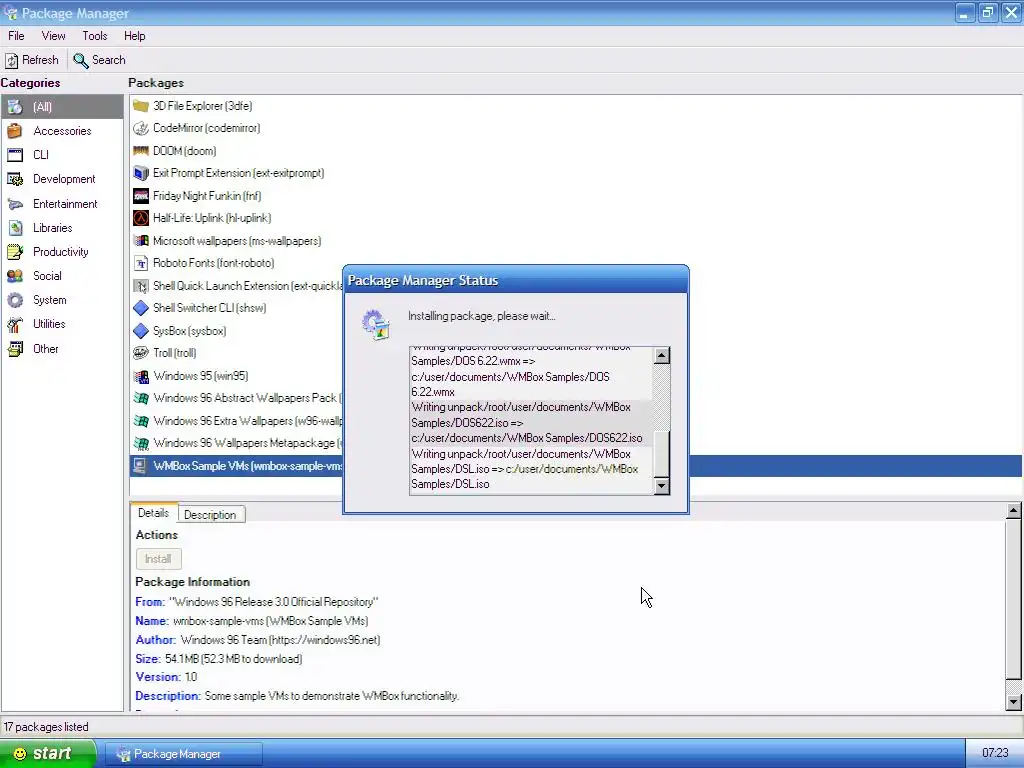Click the status log scroll down arrow
Viewport: 1024px width, 768px height.
coord(662,485)
